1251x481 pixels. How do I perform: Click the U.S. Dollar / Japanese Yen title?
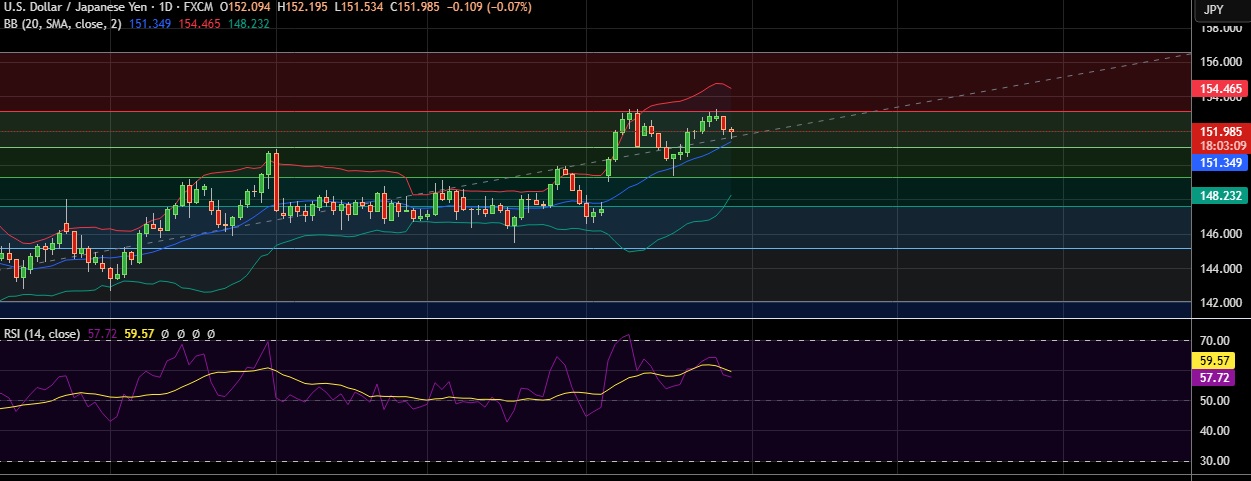[75, 7]
